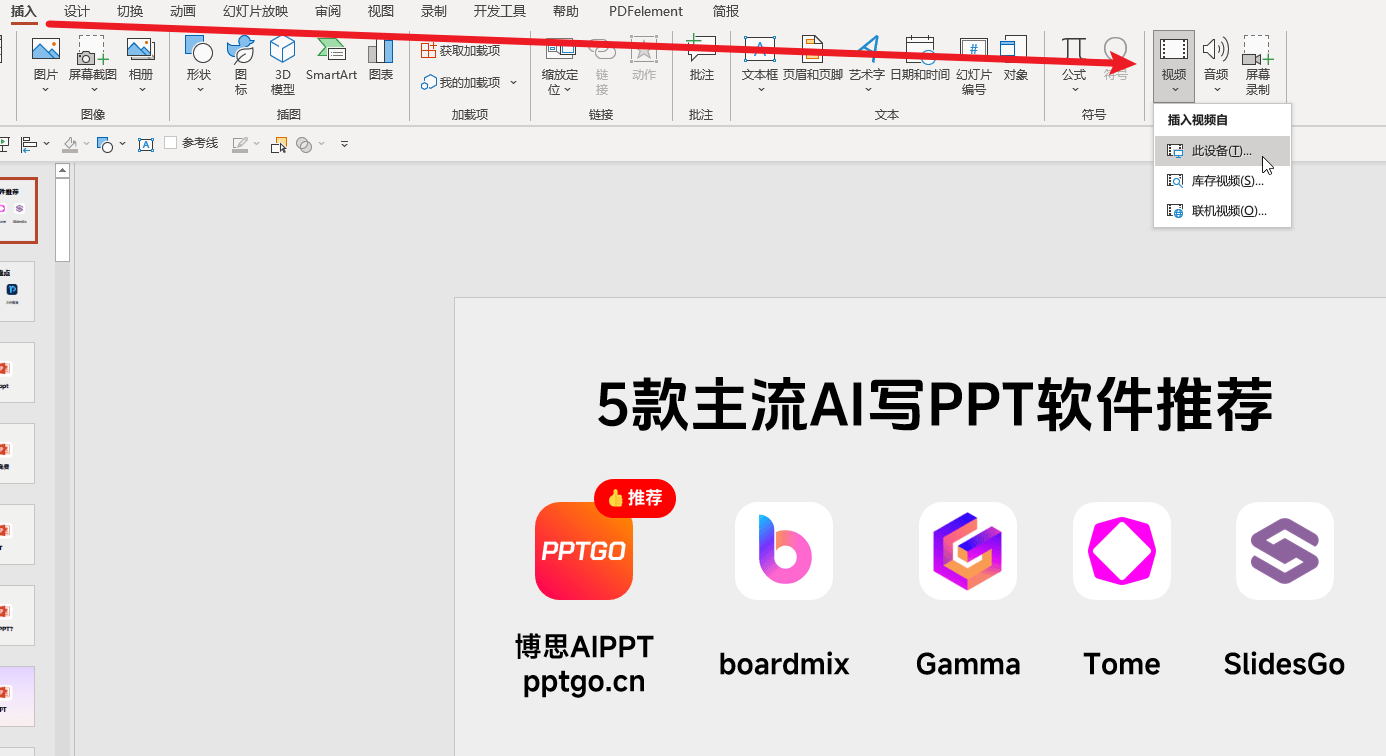Expand the 相册 dropdown arrow
1386x756 pixels.
[141, 90]
